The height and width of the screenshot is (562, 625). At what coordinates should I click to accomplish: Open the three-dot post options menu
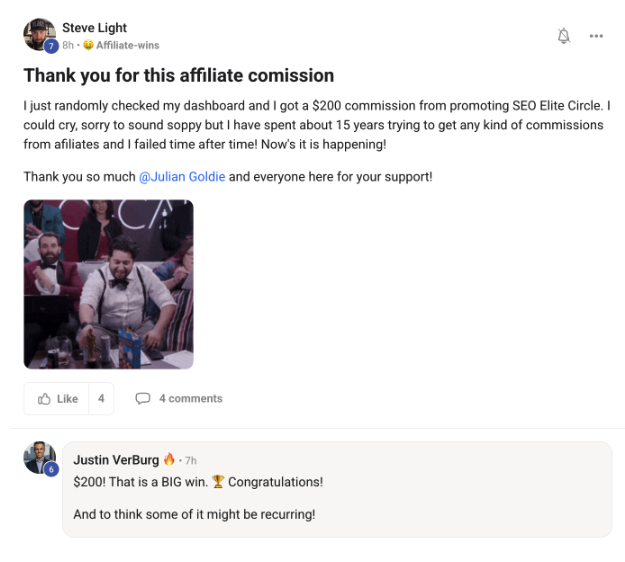click(x=596, y=36)
